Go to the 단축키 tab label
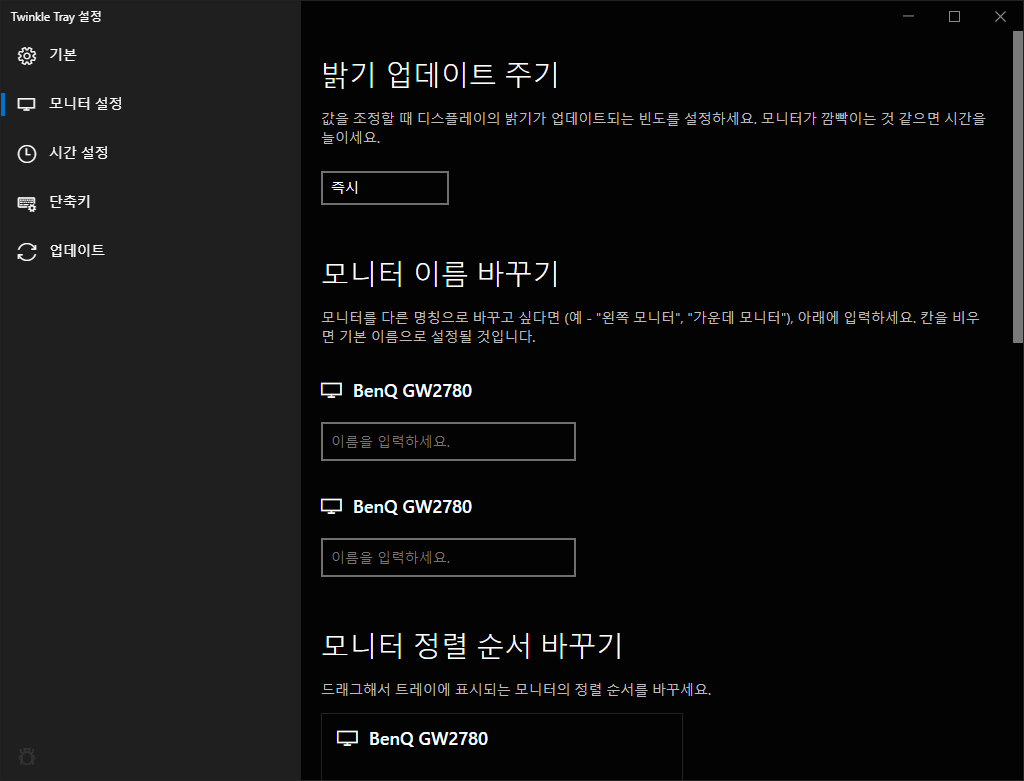Image resolution: width=1024 pixels, height=781 pixels. (x=70, y=202)
